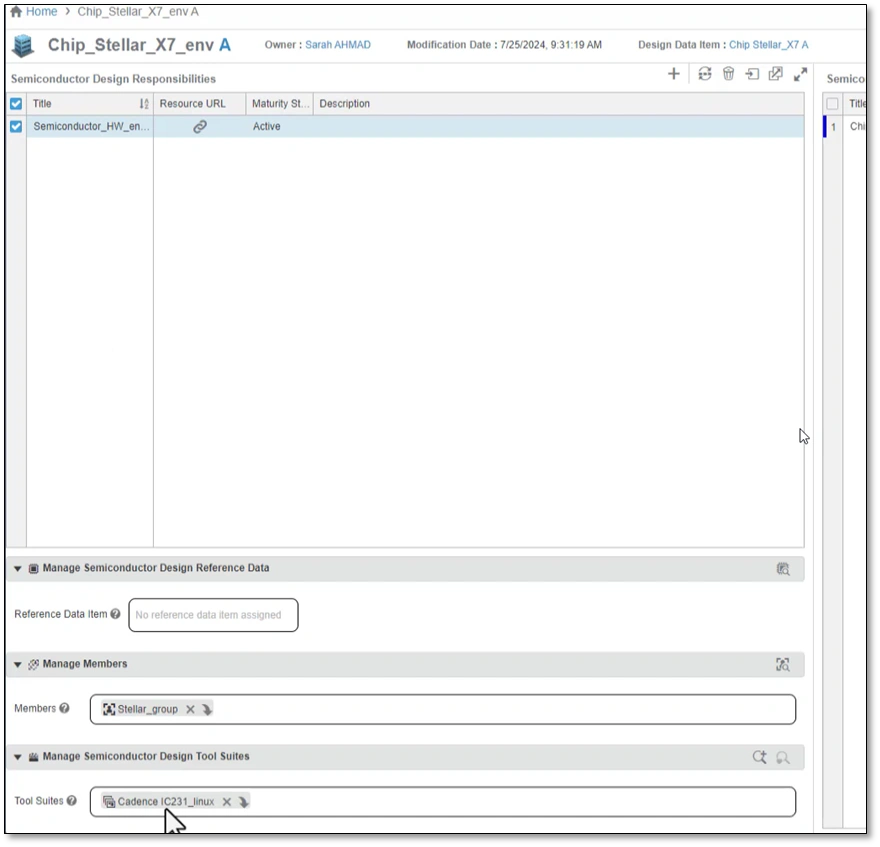This screenshot has height=847, width=880.
Task: Click the plus icon to add responsibility
Action: pos(673,74)
